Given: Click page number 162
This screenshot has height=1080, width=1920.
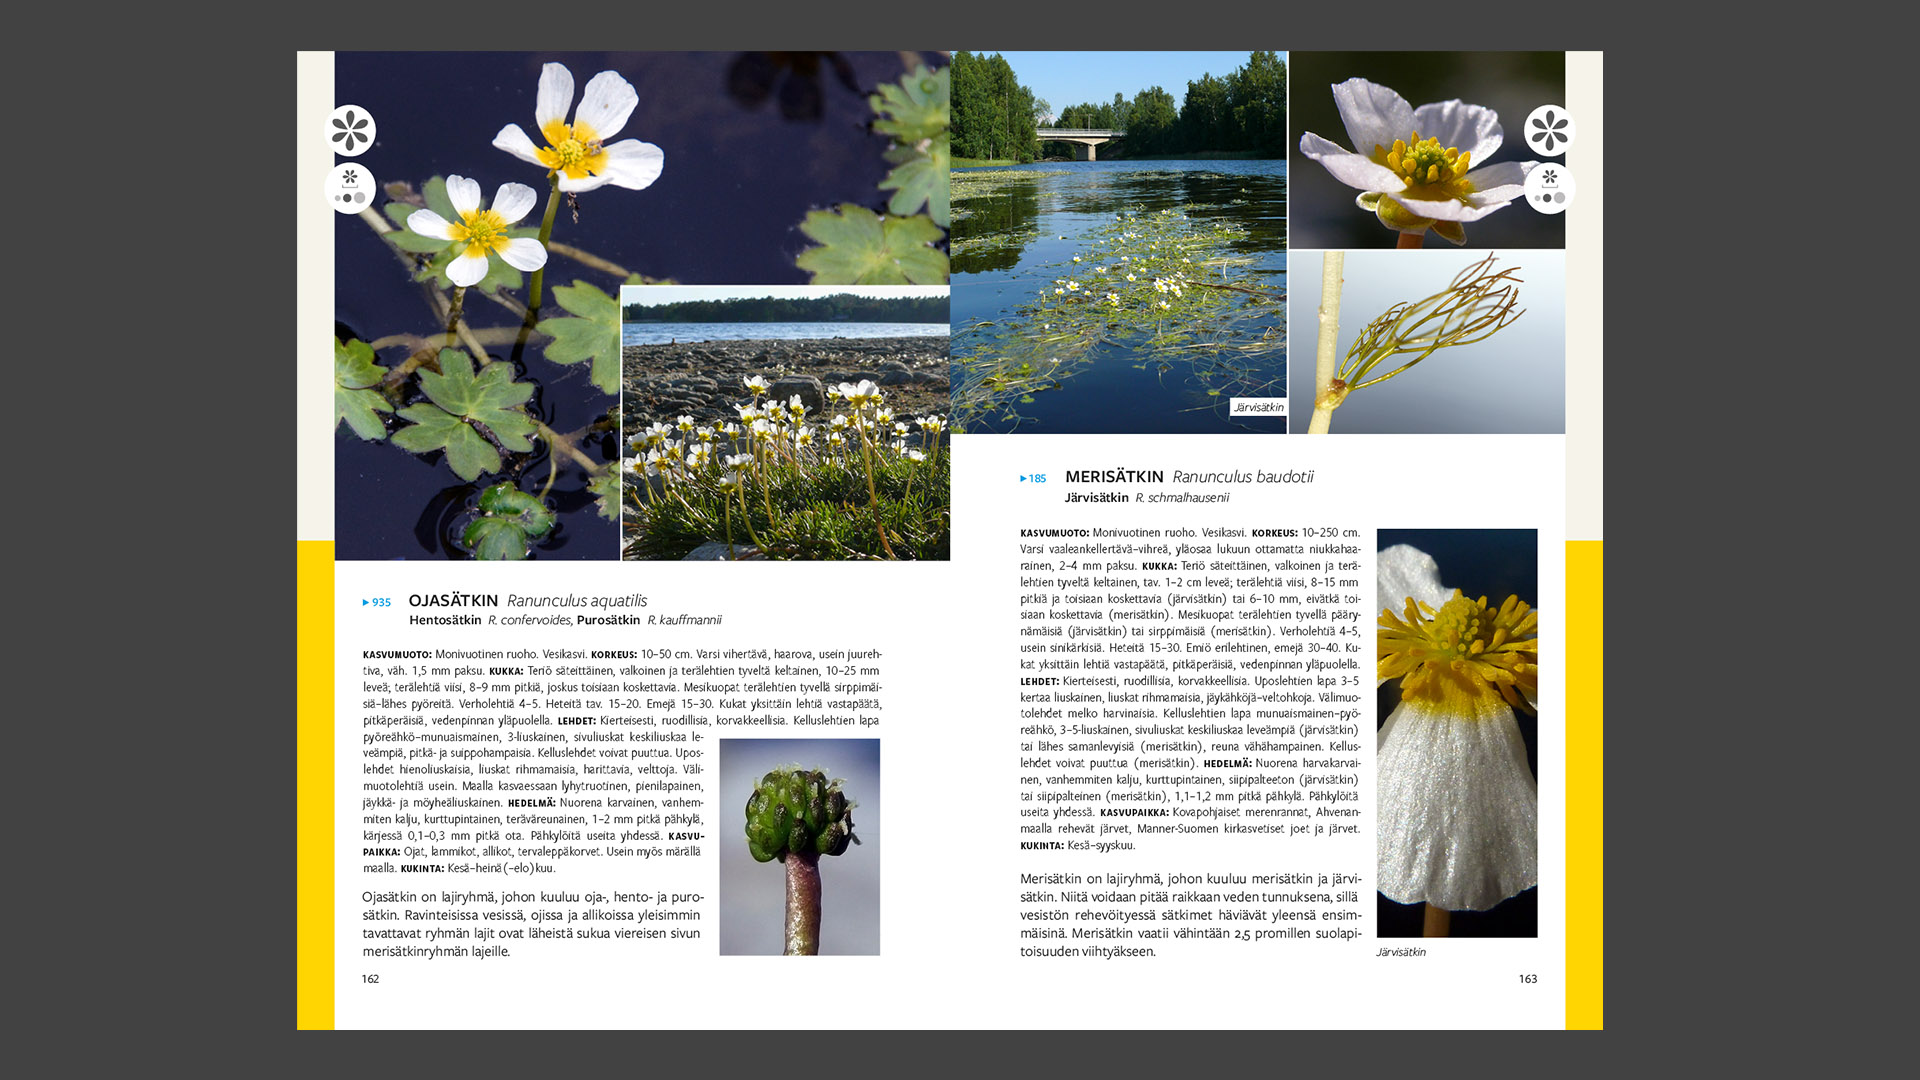Looking at the screenshot, I should click(x=370, y=979).
